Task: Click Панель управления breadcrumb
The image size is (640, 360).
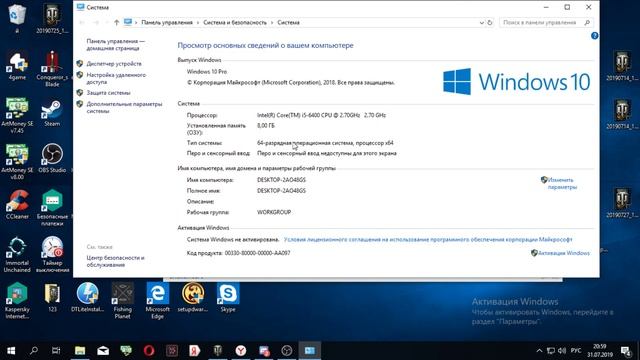Action: 167,22
